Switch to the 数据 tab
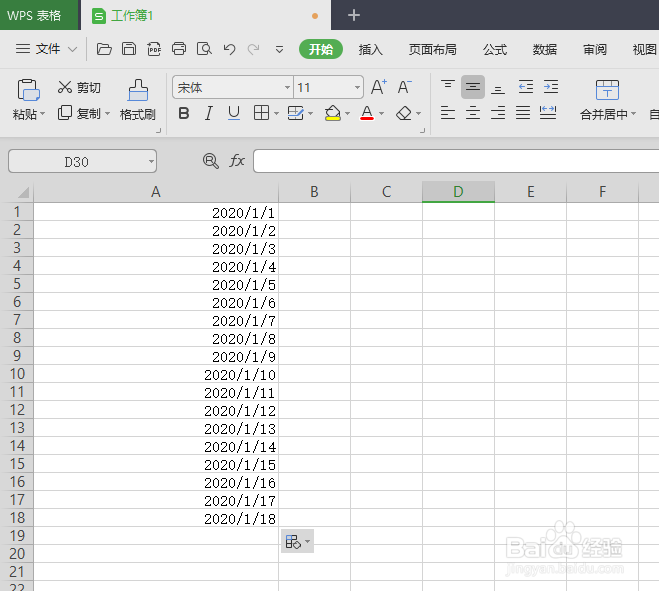 (x=545, y=50)
